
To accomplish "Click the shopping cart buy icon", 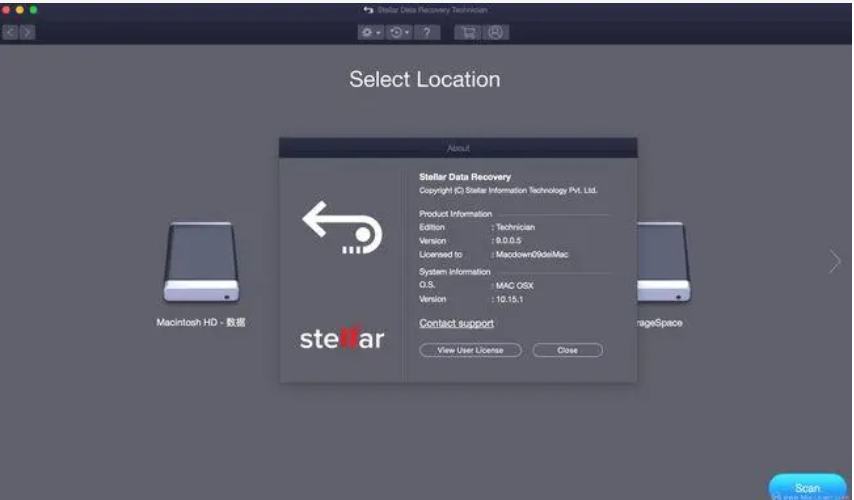I will tap(468, 33).
